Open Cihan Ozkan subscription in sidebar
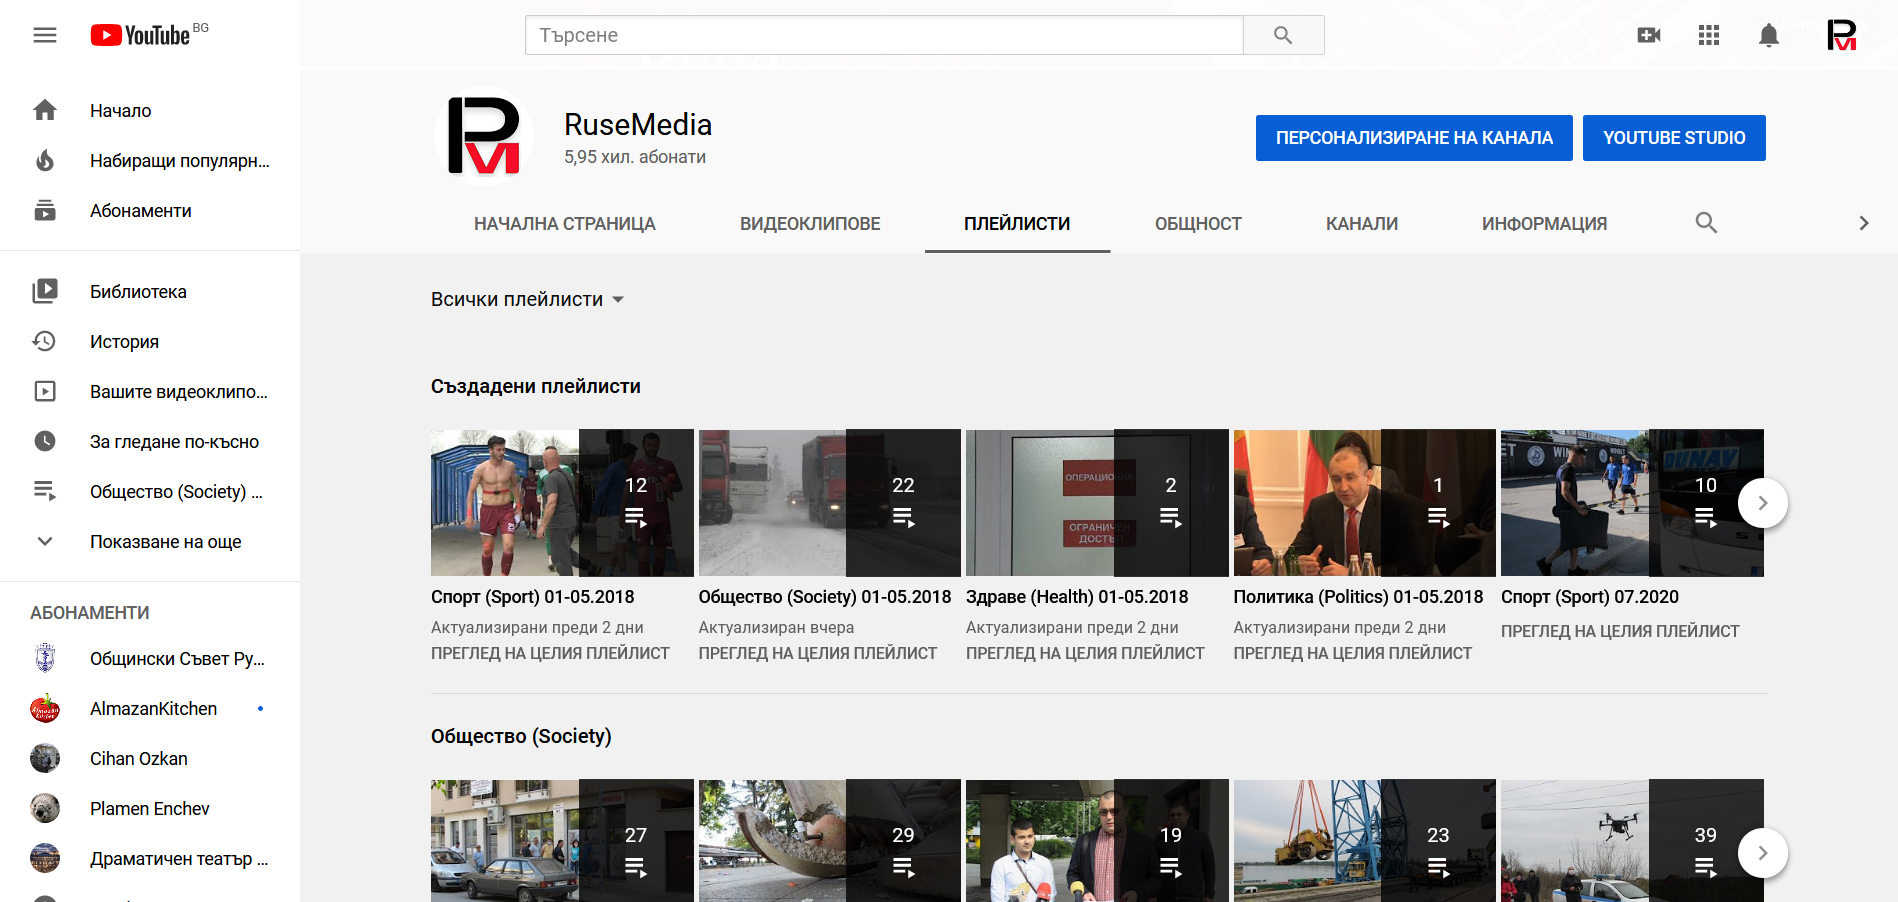This screenshot has height=902, width=1898. coord(150,758)
